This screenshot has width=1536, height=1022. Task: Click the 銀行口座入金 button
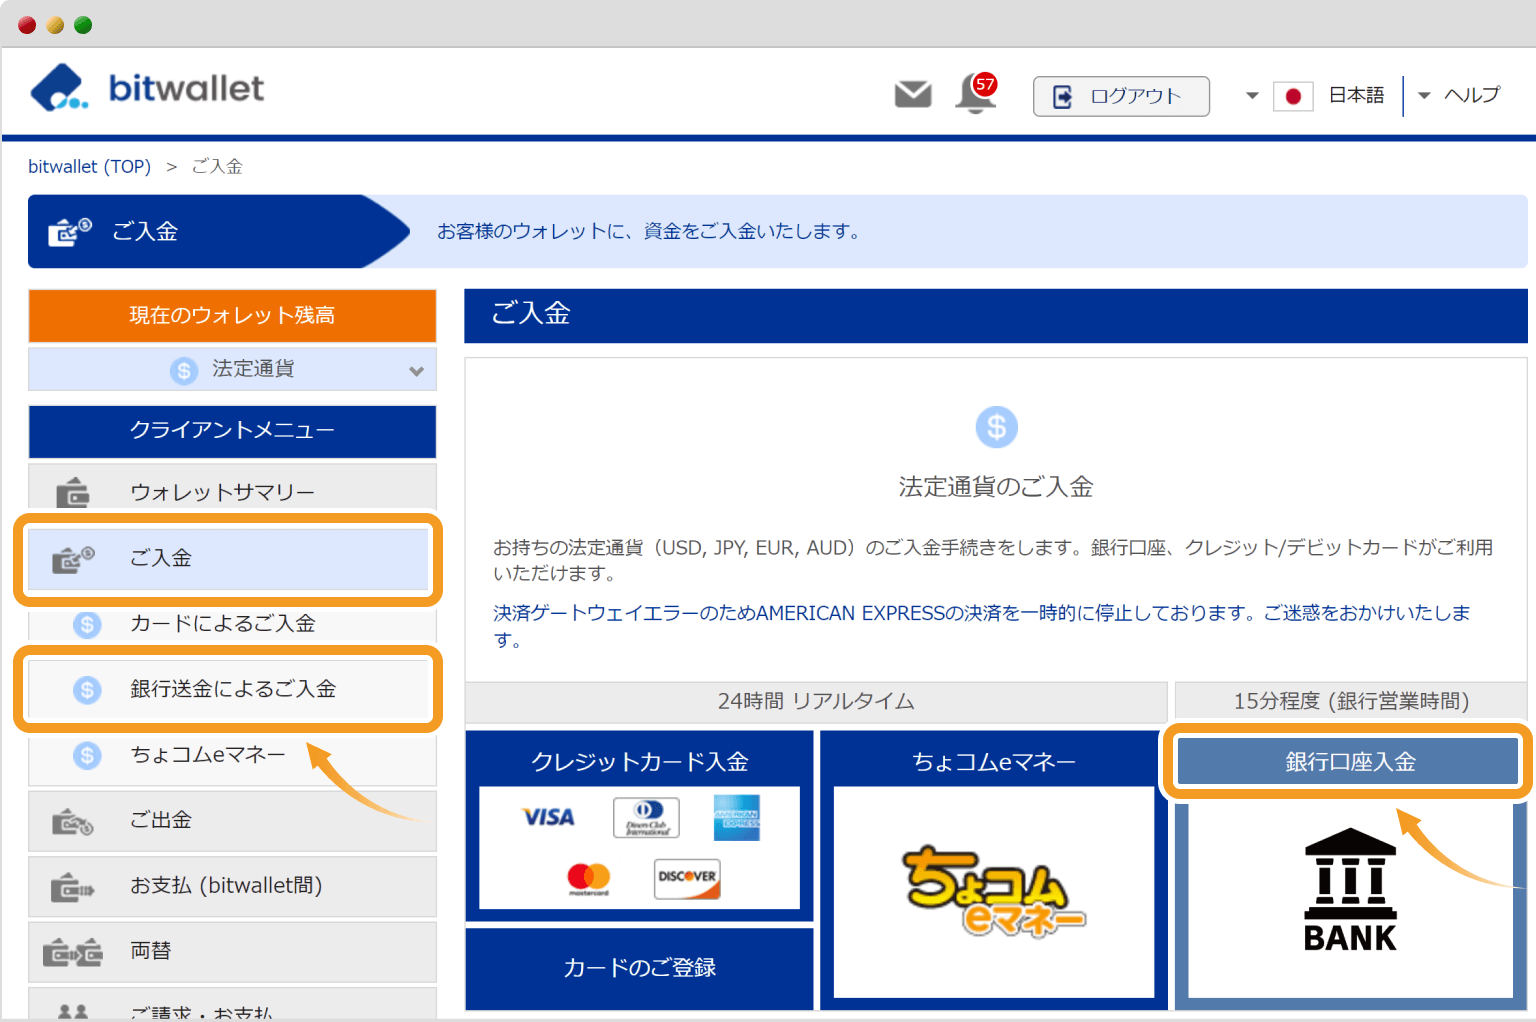click(1350, 762)
